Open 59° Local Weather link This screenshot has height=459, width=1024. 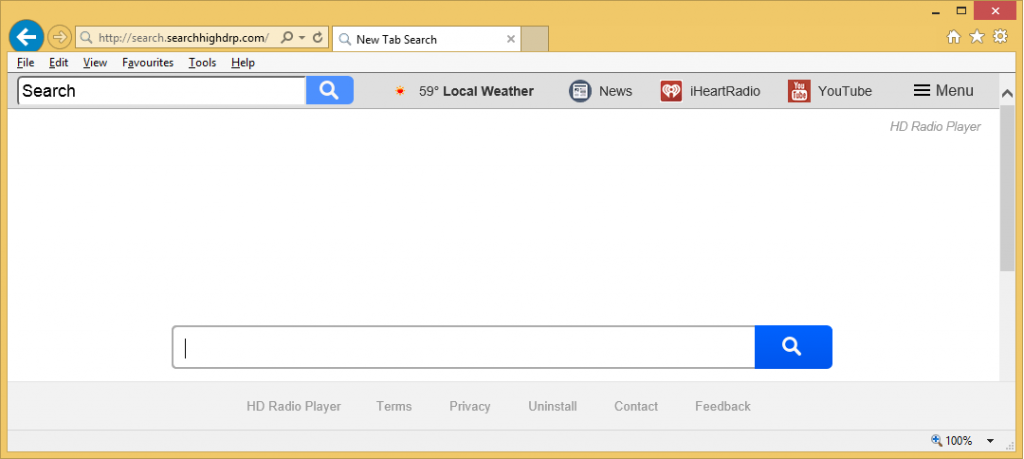click(476, 91)
